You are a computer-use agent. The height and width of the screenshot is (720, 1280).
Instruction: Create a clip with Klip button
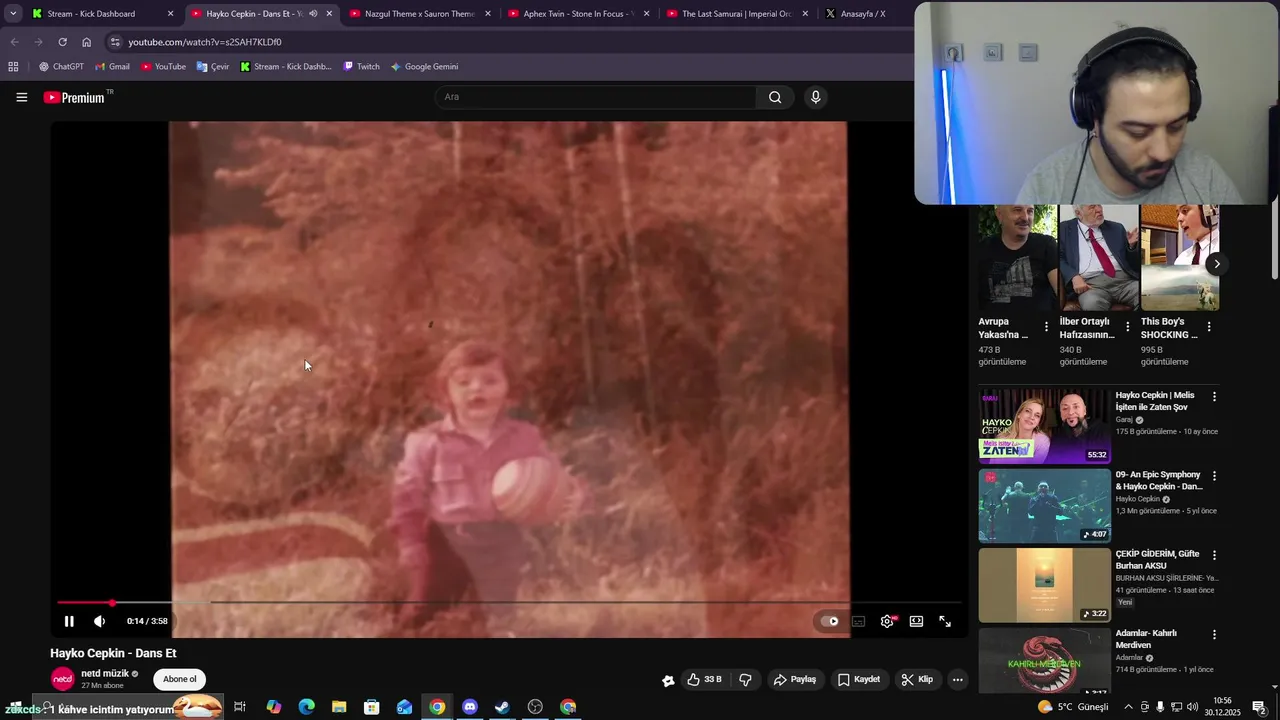point(917,679)
